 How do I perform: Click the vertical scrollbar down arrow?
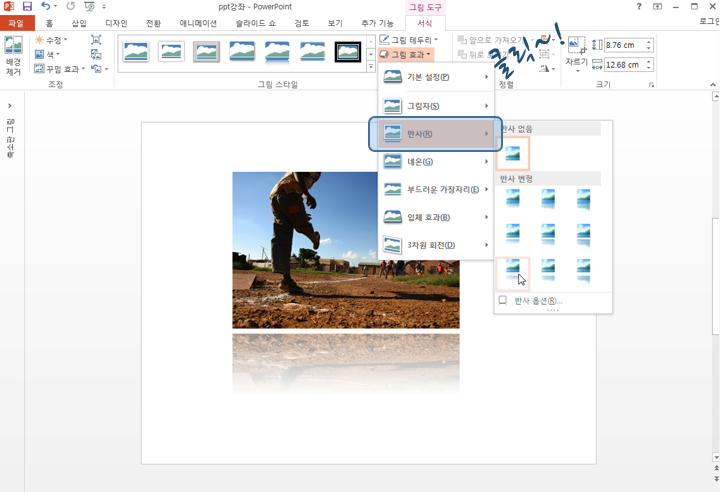[715, 457]
